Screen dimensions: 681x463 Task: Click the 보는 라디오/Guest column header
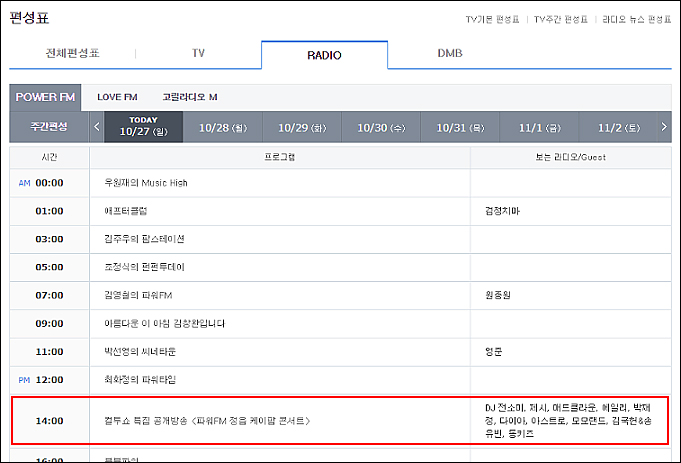coord(571,157)
